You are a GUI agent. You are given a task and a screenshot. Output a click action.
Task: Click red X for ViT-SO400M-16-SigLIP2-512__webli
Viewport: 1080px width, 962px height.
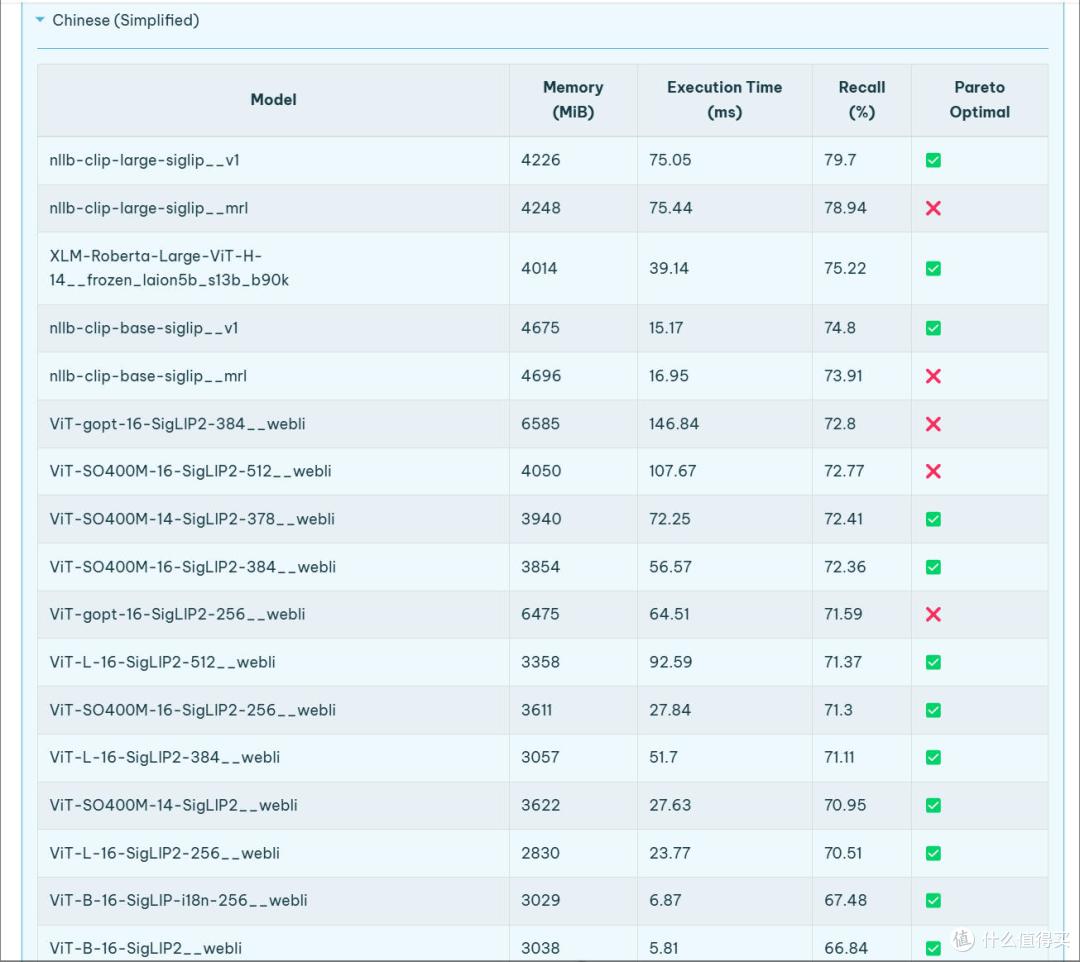(x=933, y=471)
